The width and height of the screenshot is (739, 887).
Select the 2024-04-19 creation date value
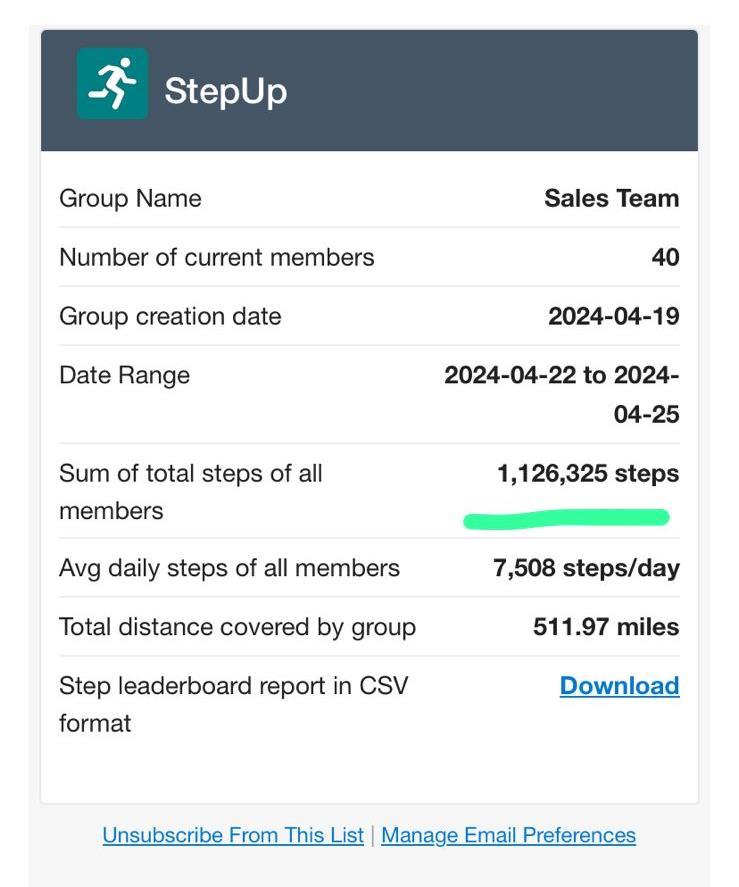613,316
